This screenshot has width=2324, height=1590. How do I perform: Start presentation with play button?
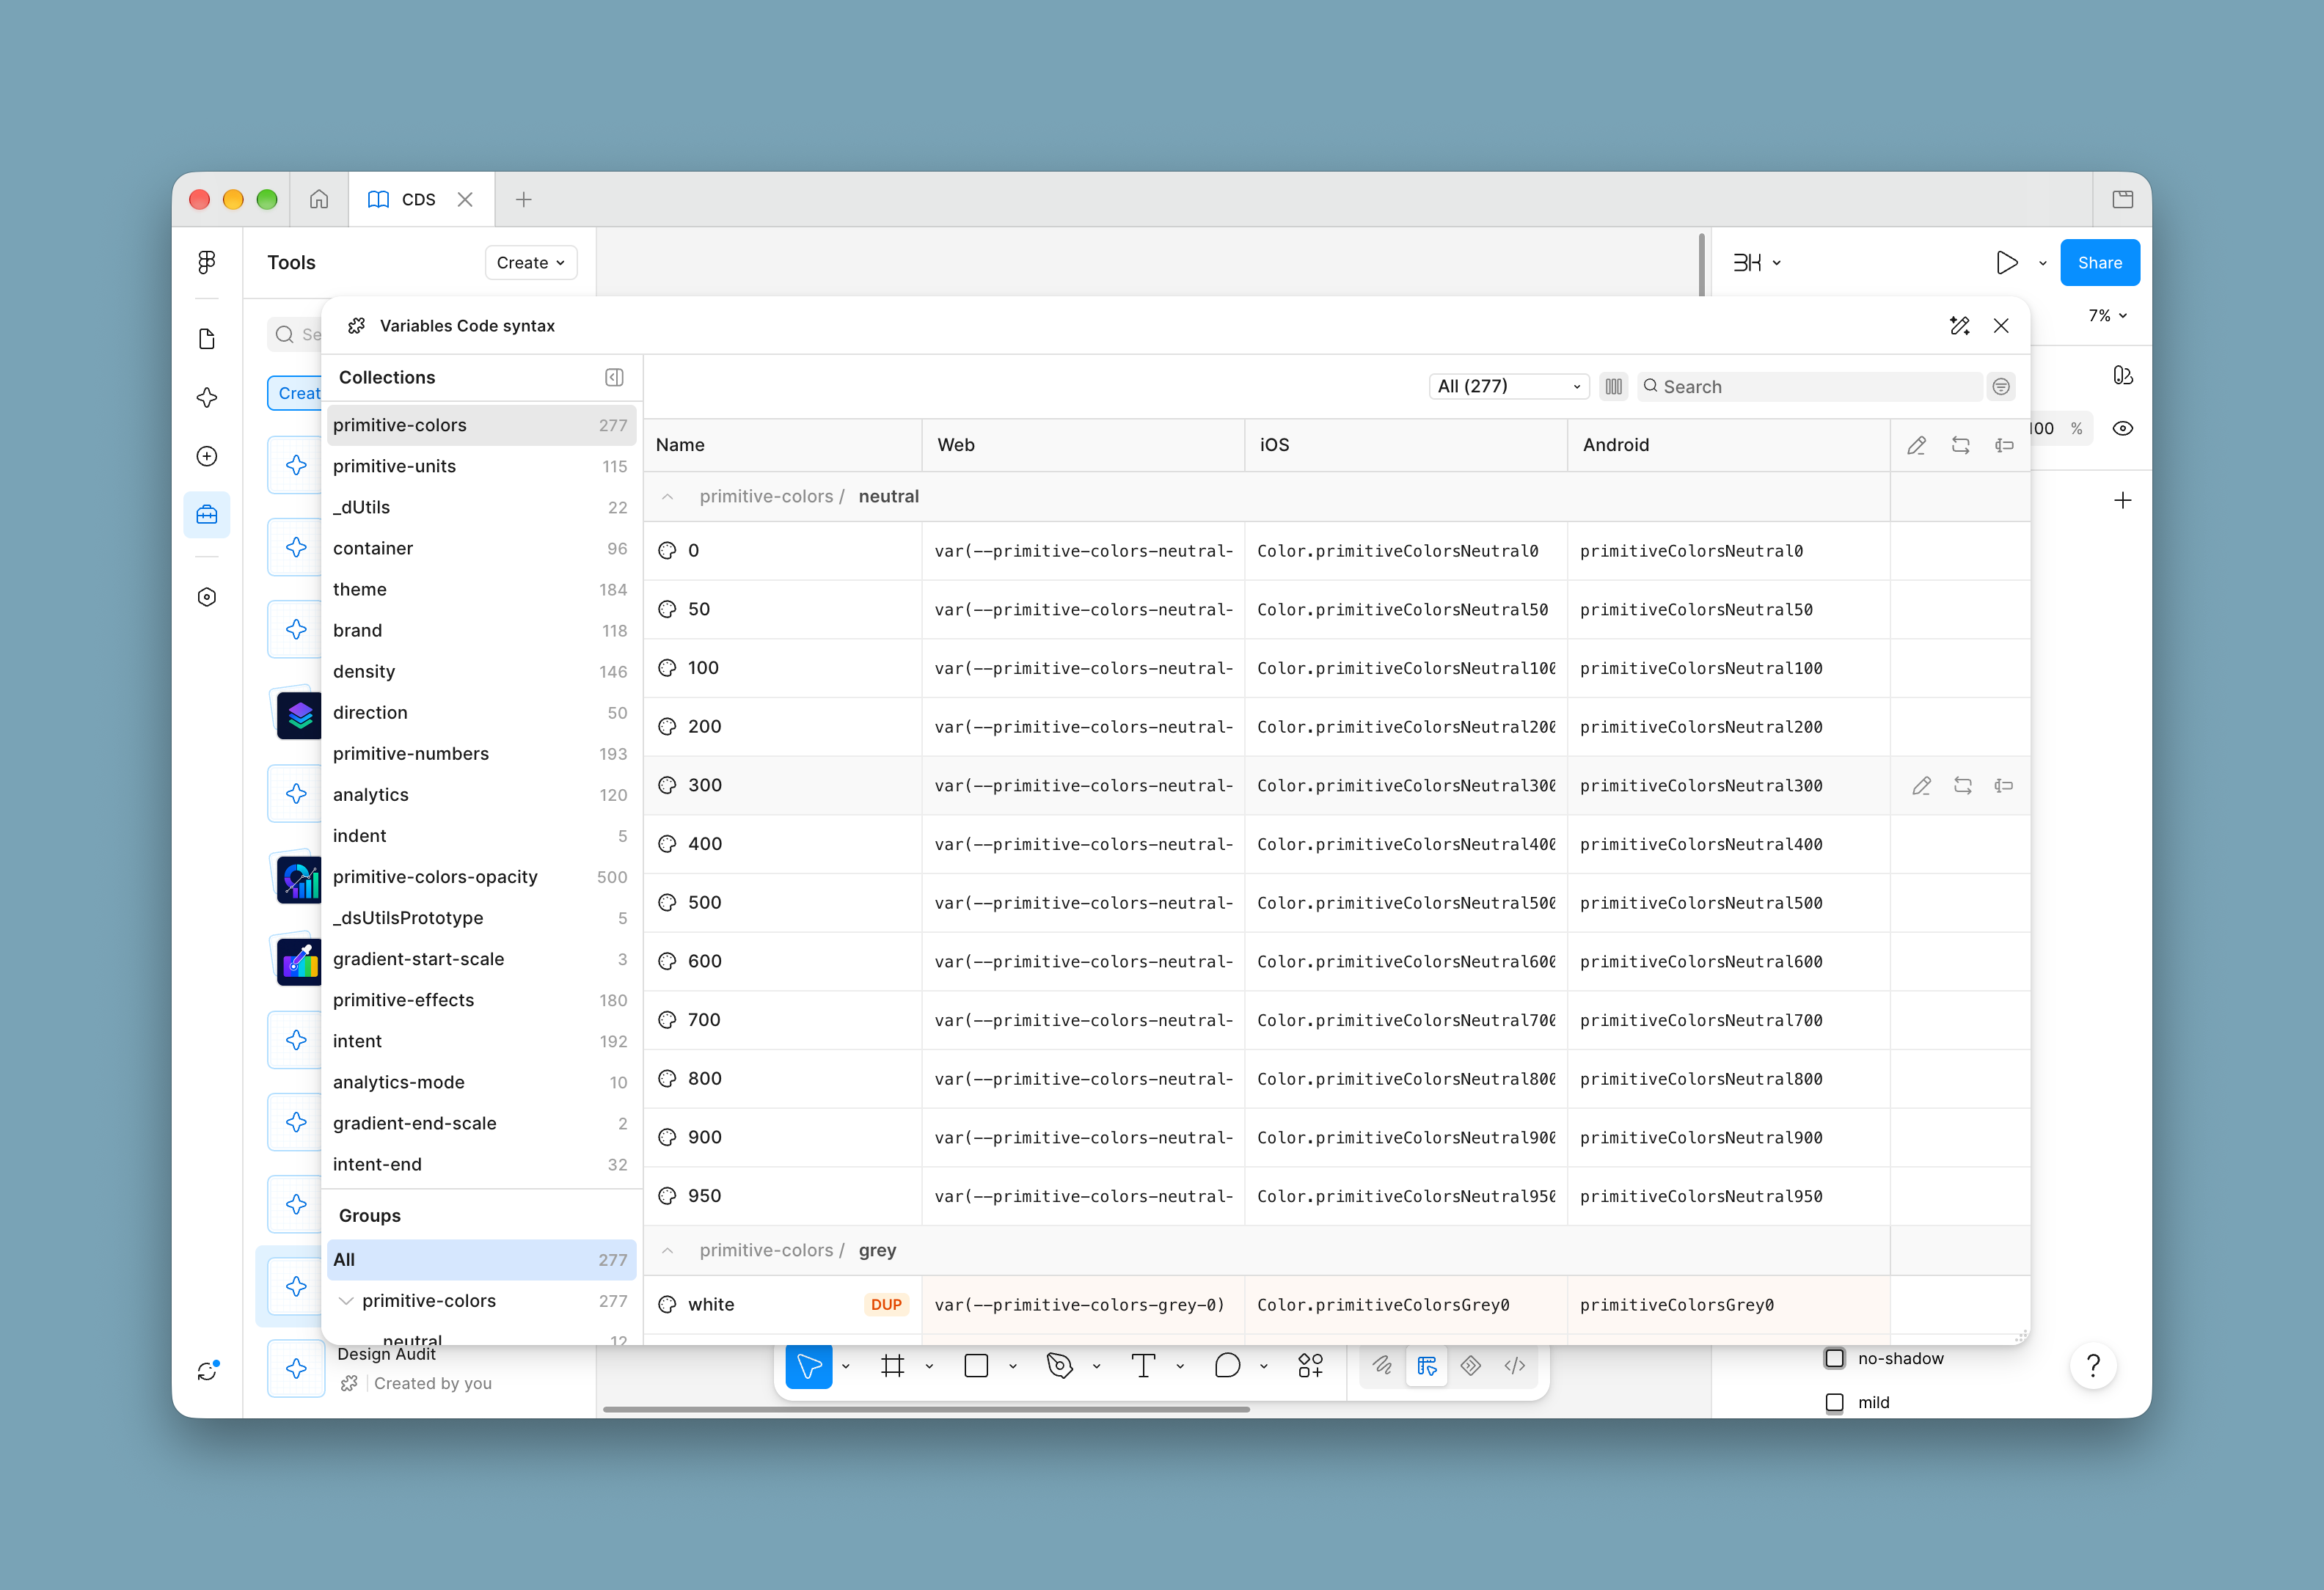tap(2006, 262)
